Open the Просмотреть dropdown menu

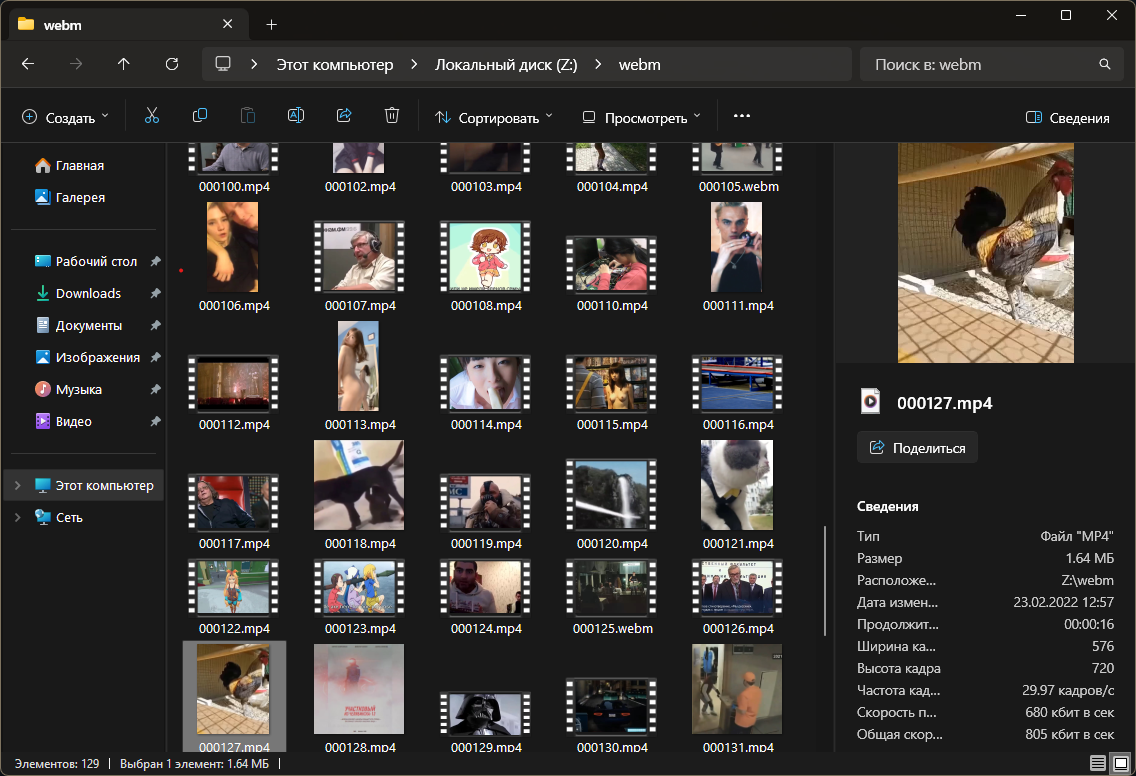coord(641,117)
